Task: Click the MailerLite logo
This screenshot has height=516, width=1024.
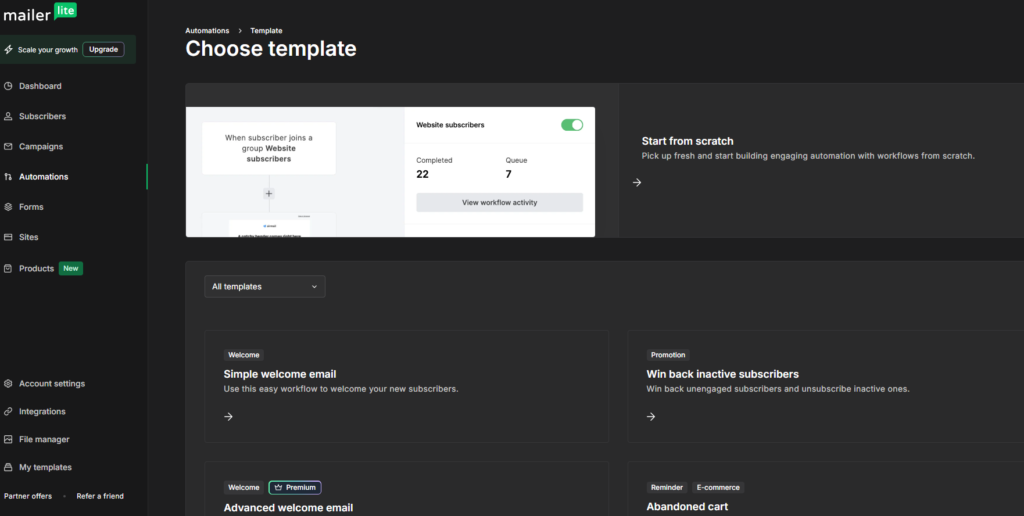Action: (40, 12)
